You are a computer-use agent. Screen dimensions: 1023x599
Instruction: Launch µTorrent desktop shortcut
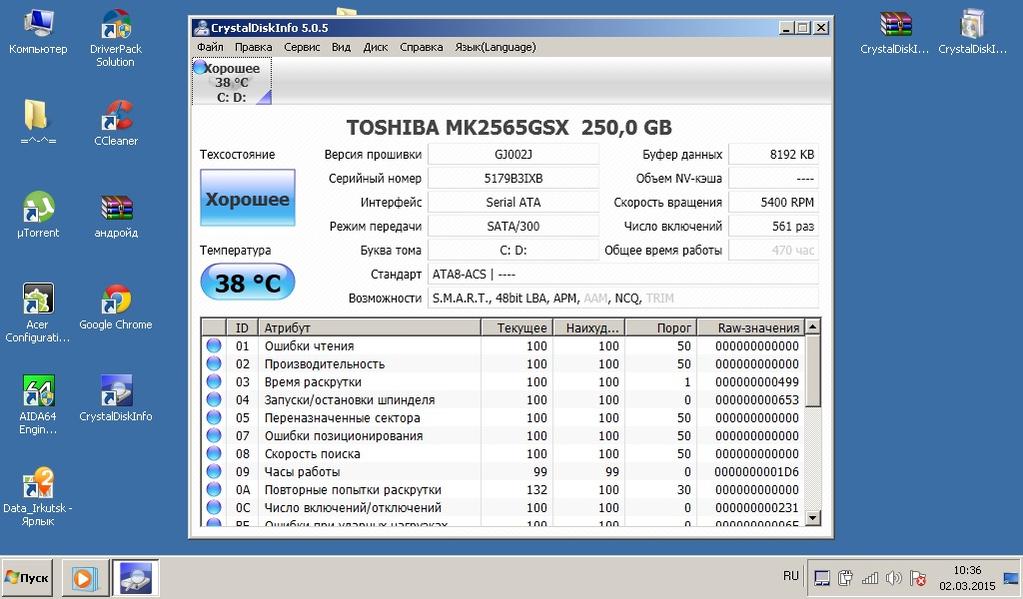tap(38, 215)
